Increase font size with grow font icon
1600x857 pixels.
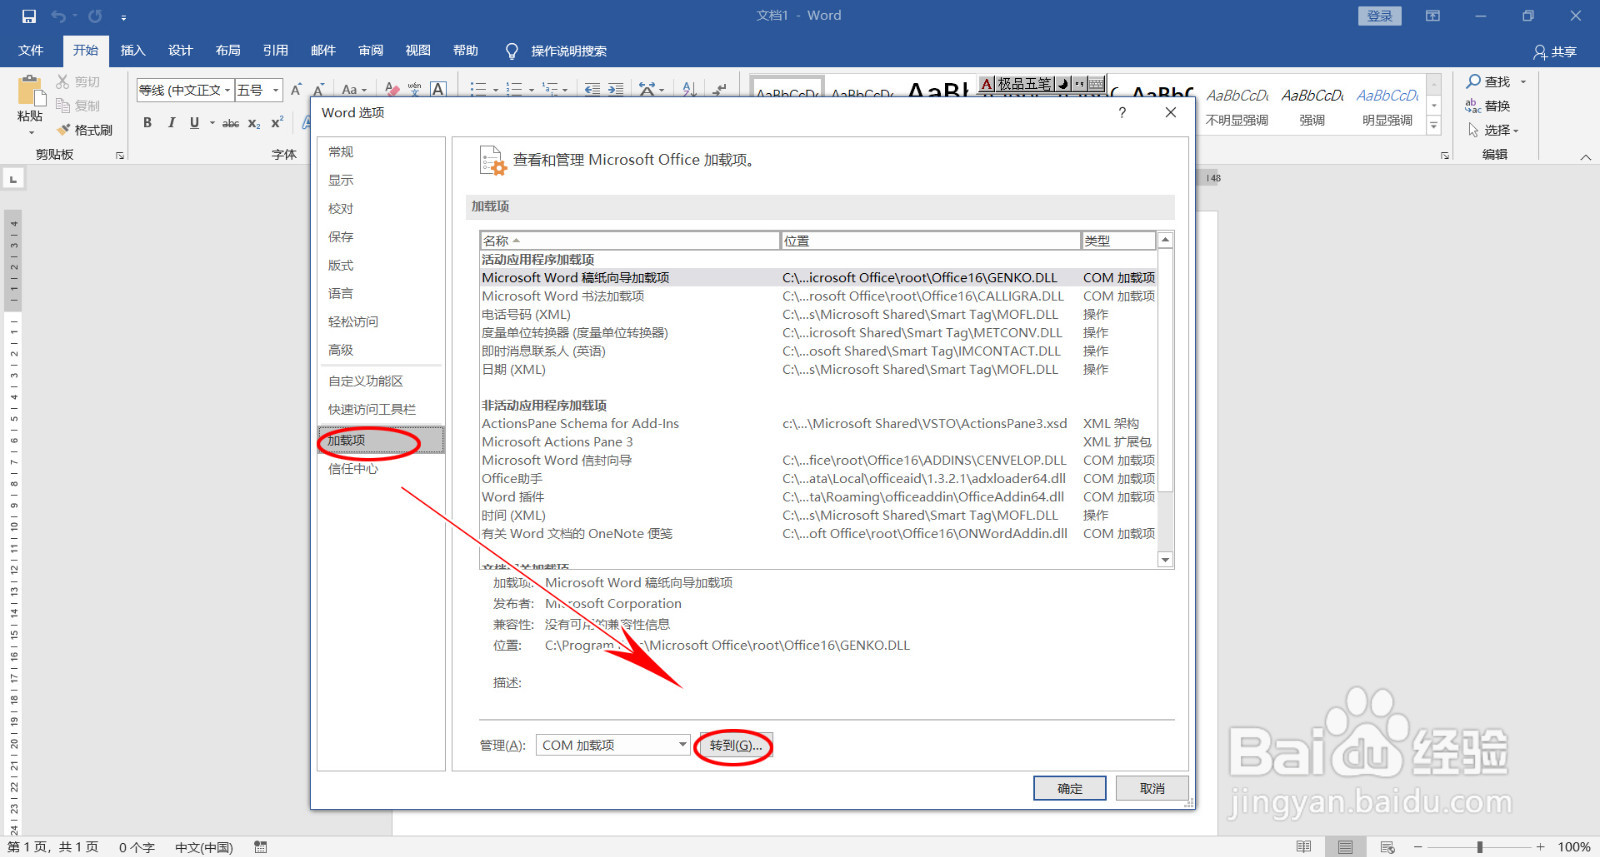tap(296, 90)
